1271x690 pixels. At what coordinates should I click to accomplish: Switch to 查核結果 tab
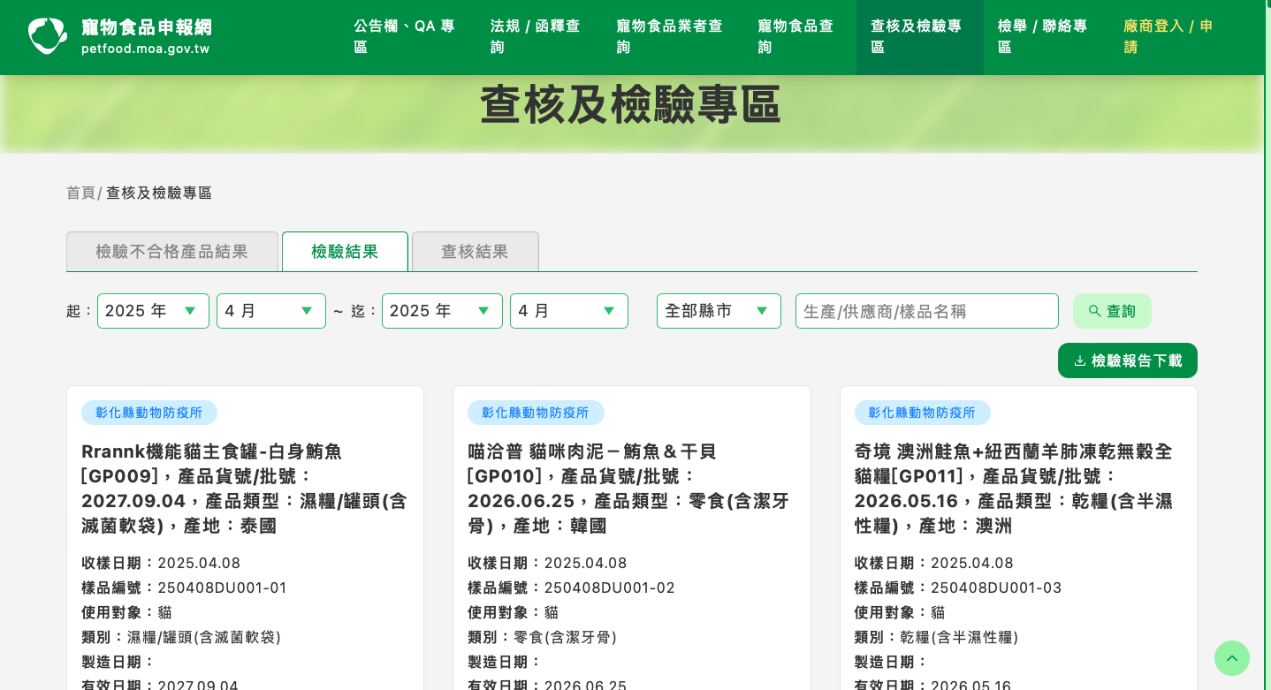coord(475,251)
